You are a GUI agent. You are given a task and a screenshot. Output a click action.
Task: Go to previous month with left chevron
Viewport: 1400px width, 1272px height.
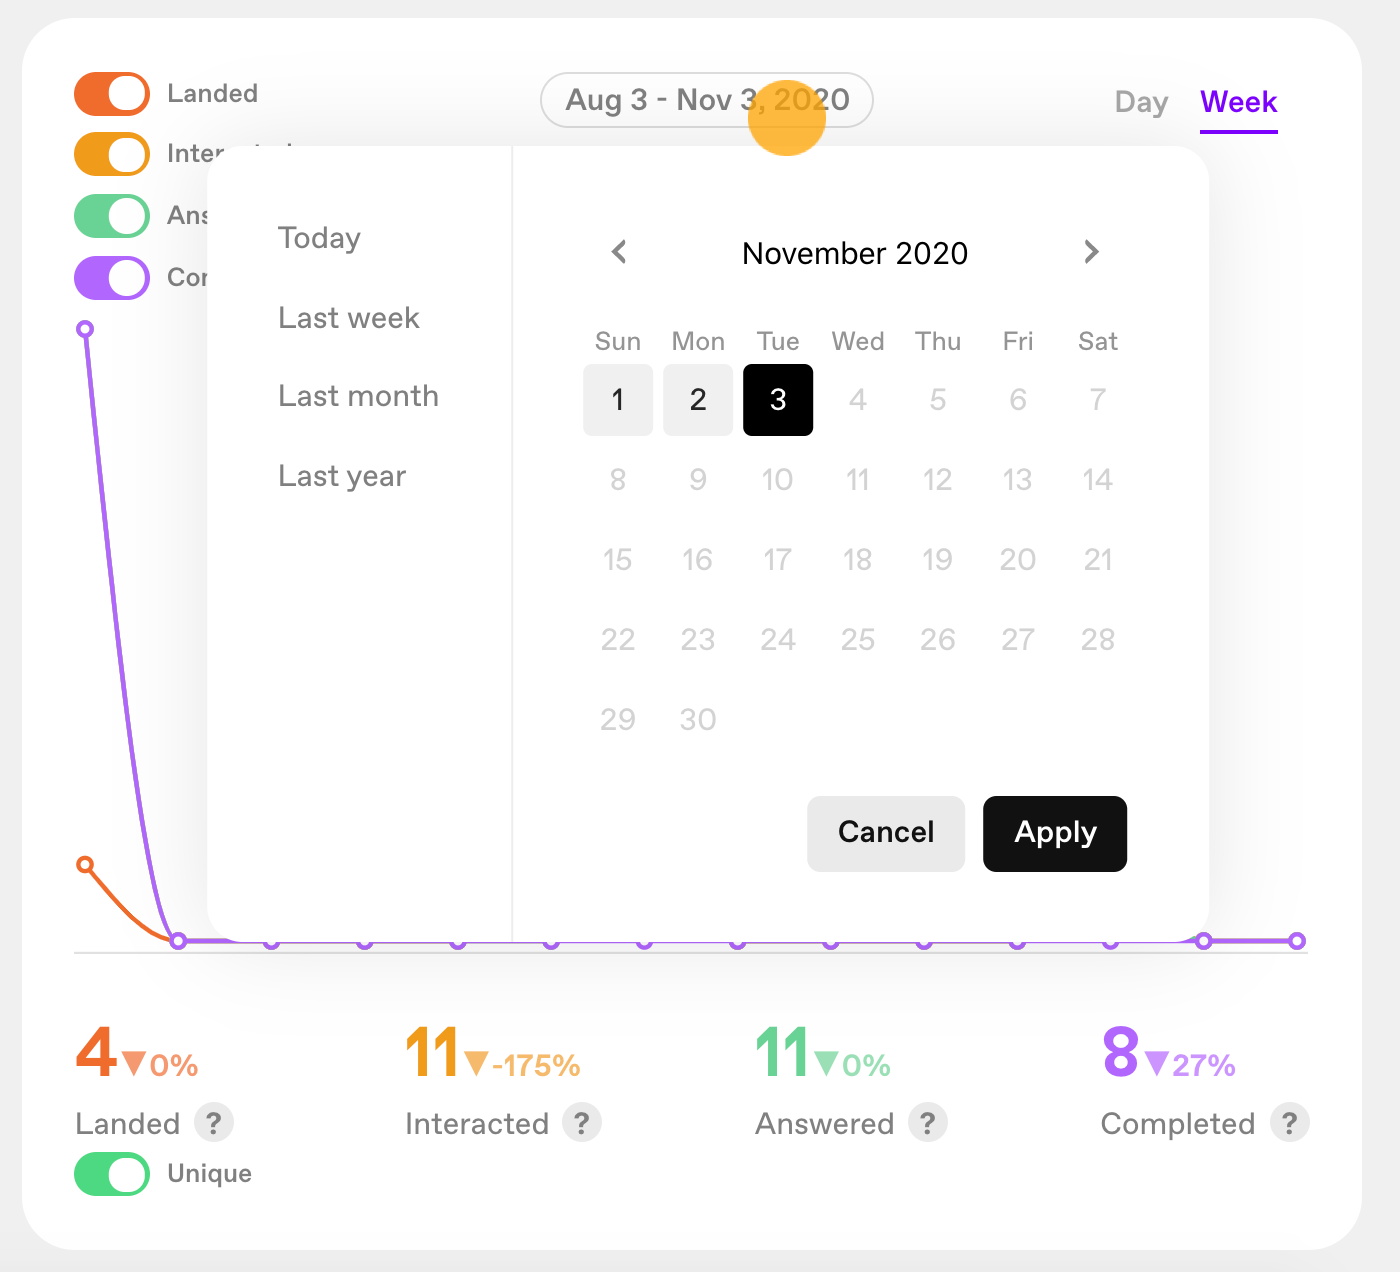pos(619,252)
